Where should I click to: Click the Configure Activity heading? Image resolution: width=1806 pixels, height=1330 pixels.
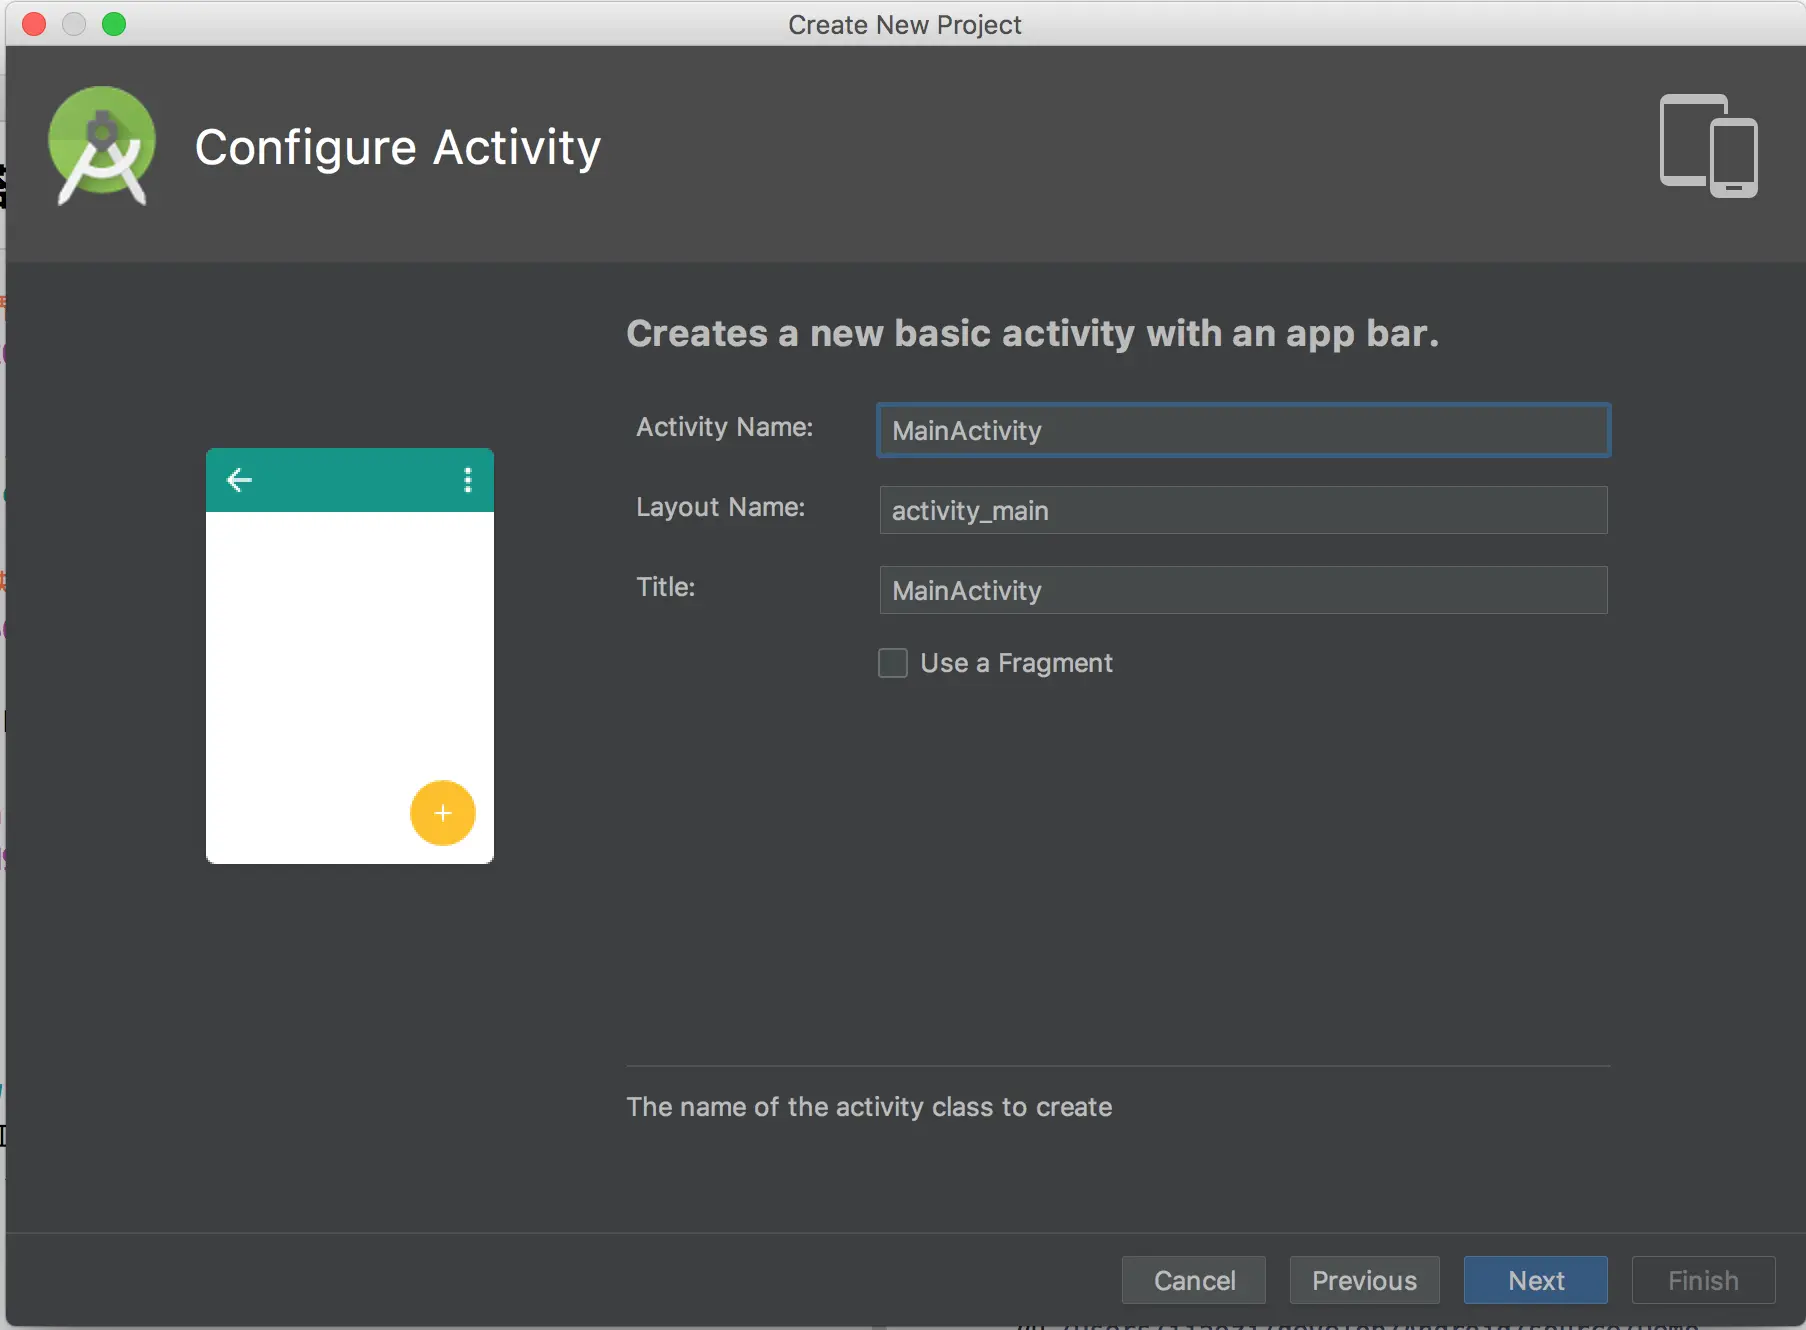pyautogui.click(x=398, y=147)
